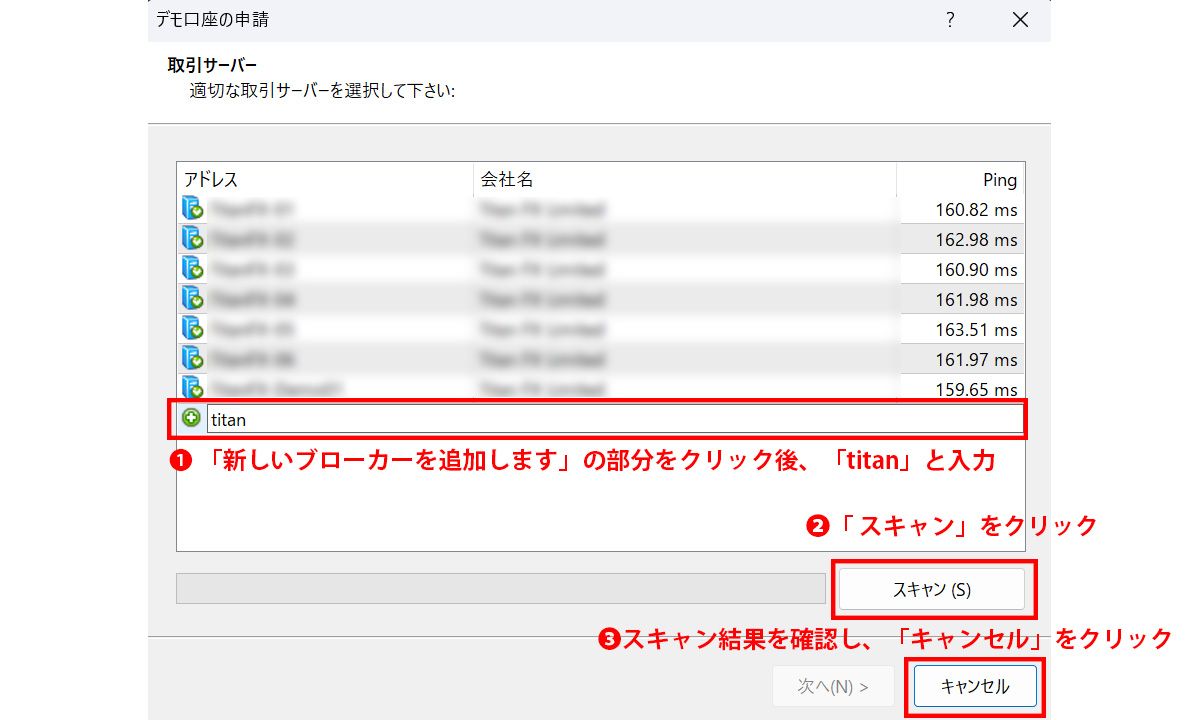1200x720 pixels.
Task: Click the scan progress bar
Action: point(500,589)
